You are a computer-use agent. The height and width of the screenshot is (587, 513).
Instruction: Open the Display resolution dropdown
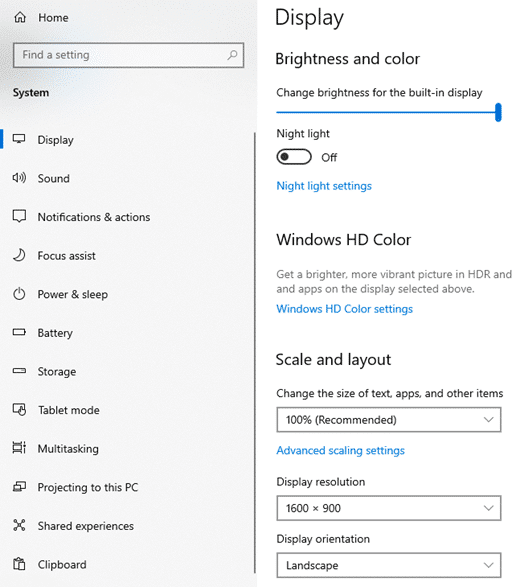[x=389, y=508]
